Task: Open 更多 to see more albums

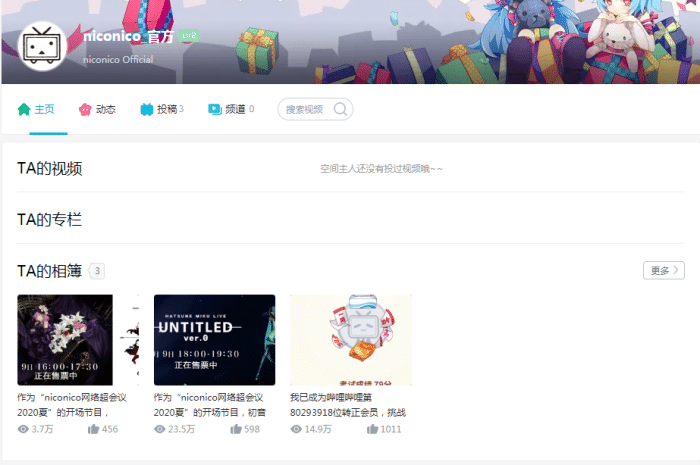Action: click(664, 270)
